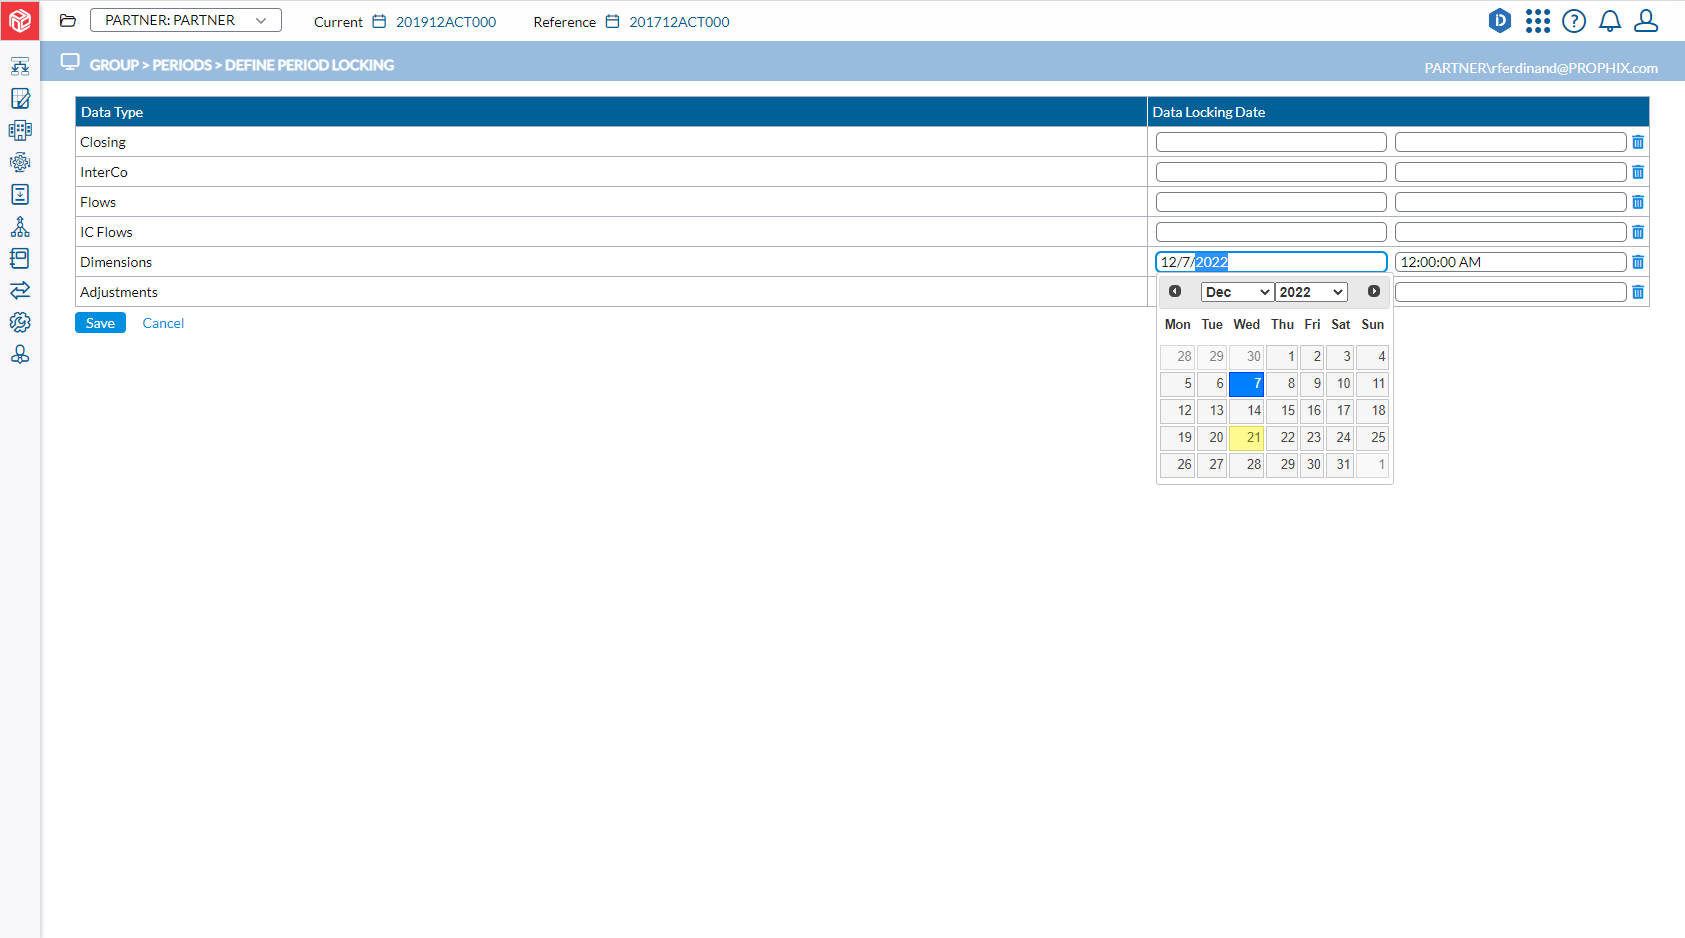Open the apps grid menu icon
This screenshot has height=938, width=1685.
point(1537,21)
